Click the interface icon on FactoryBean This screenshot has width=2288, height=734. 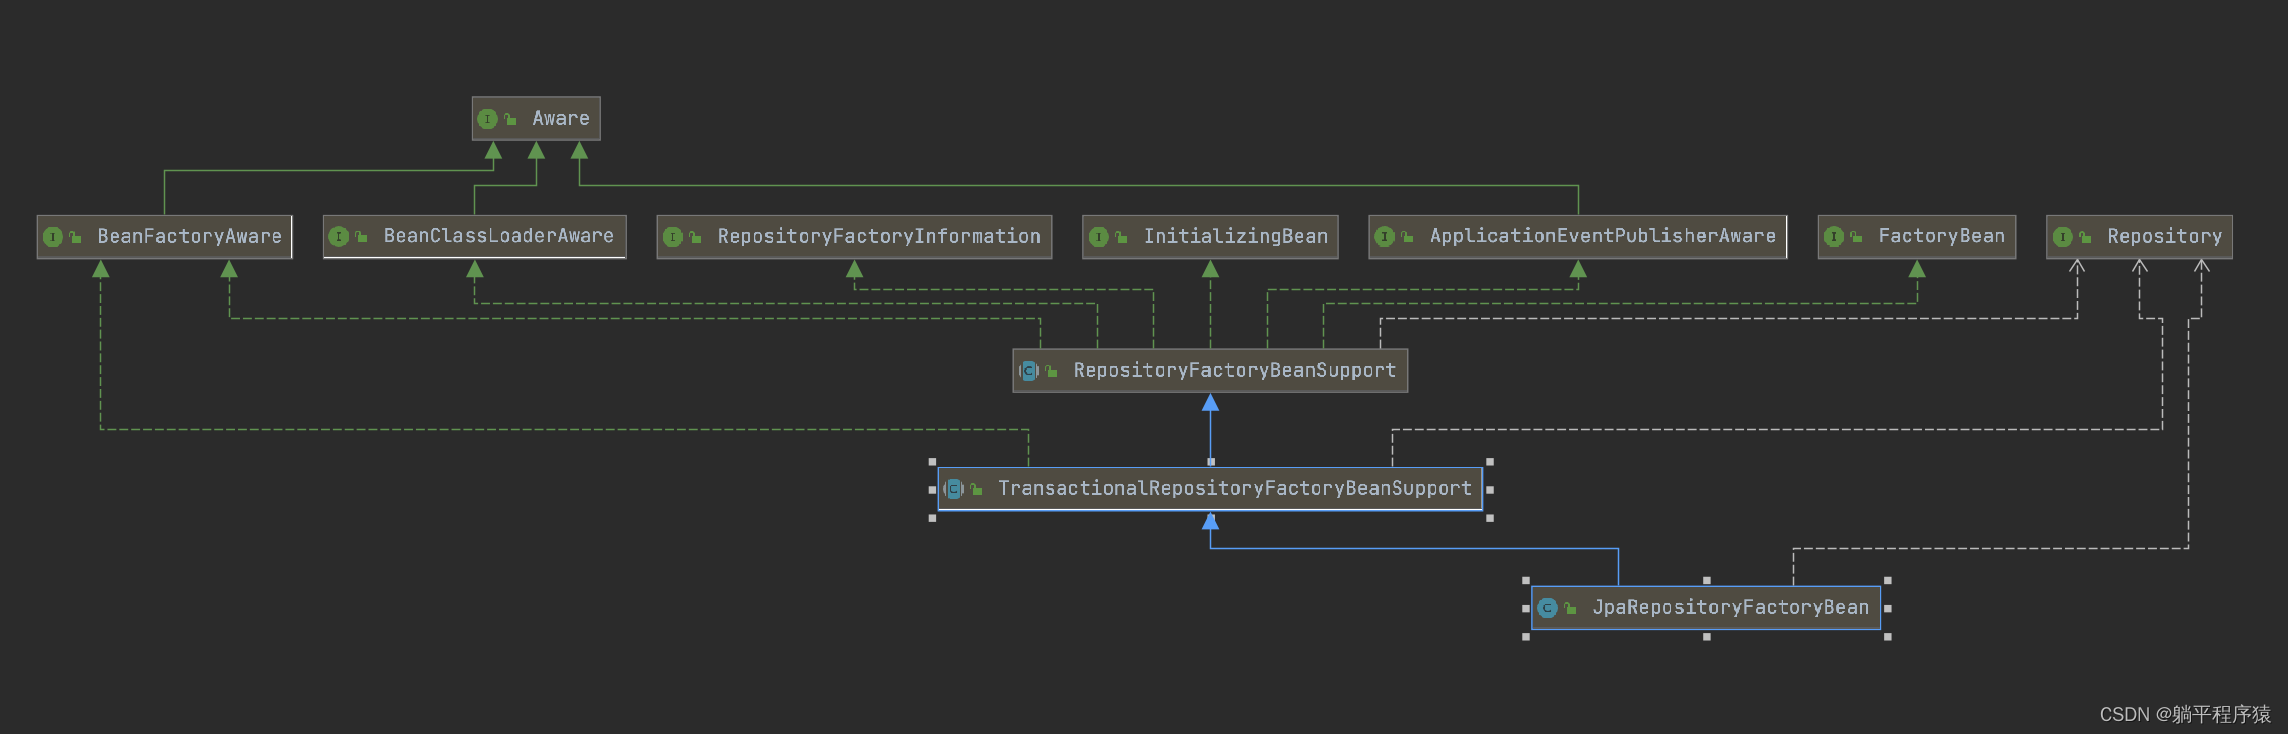point(1834,237)
